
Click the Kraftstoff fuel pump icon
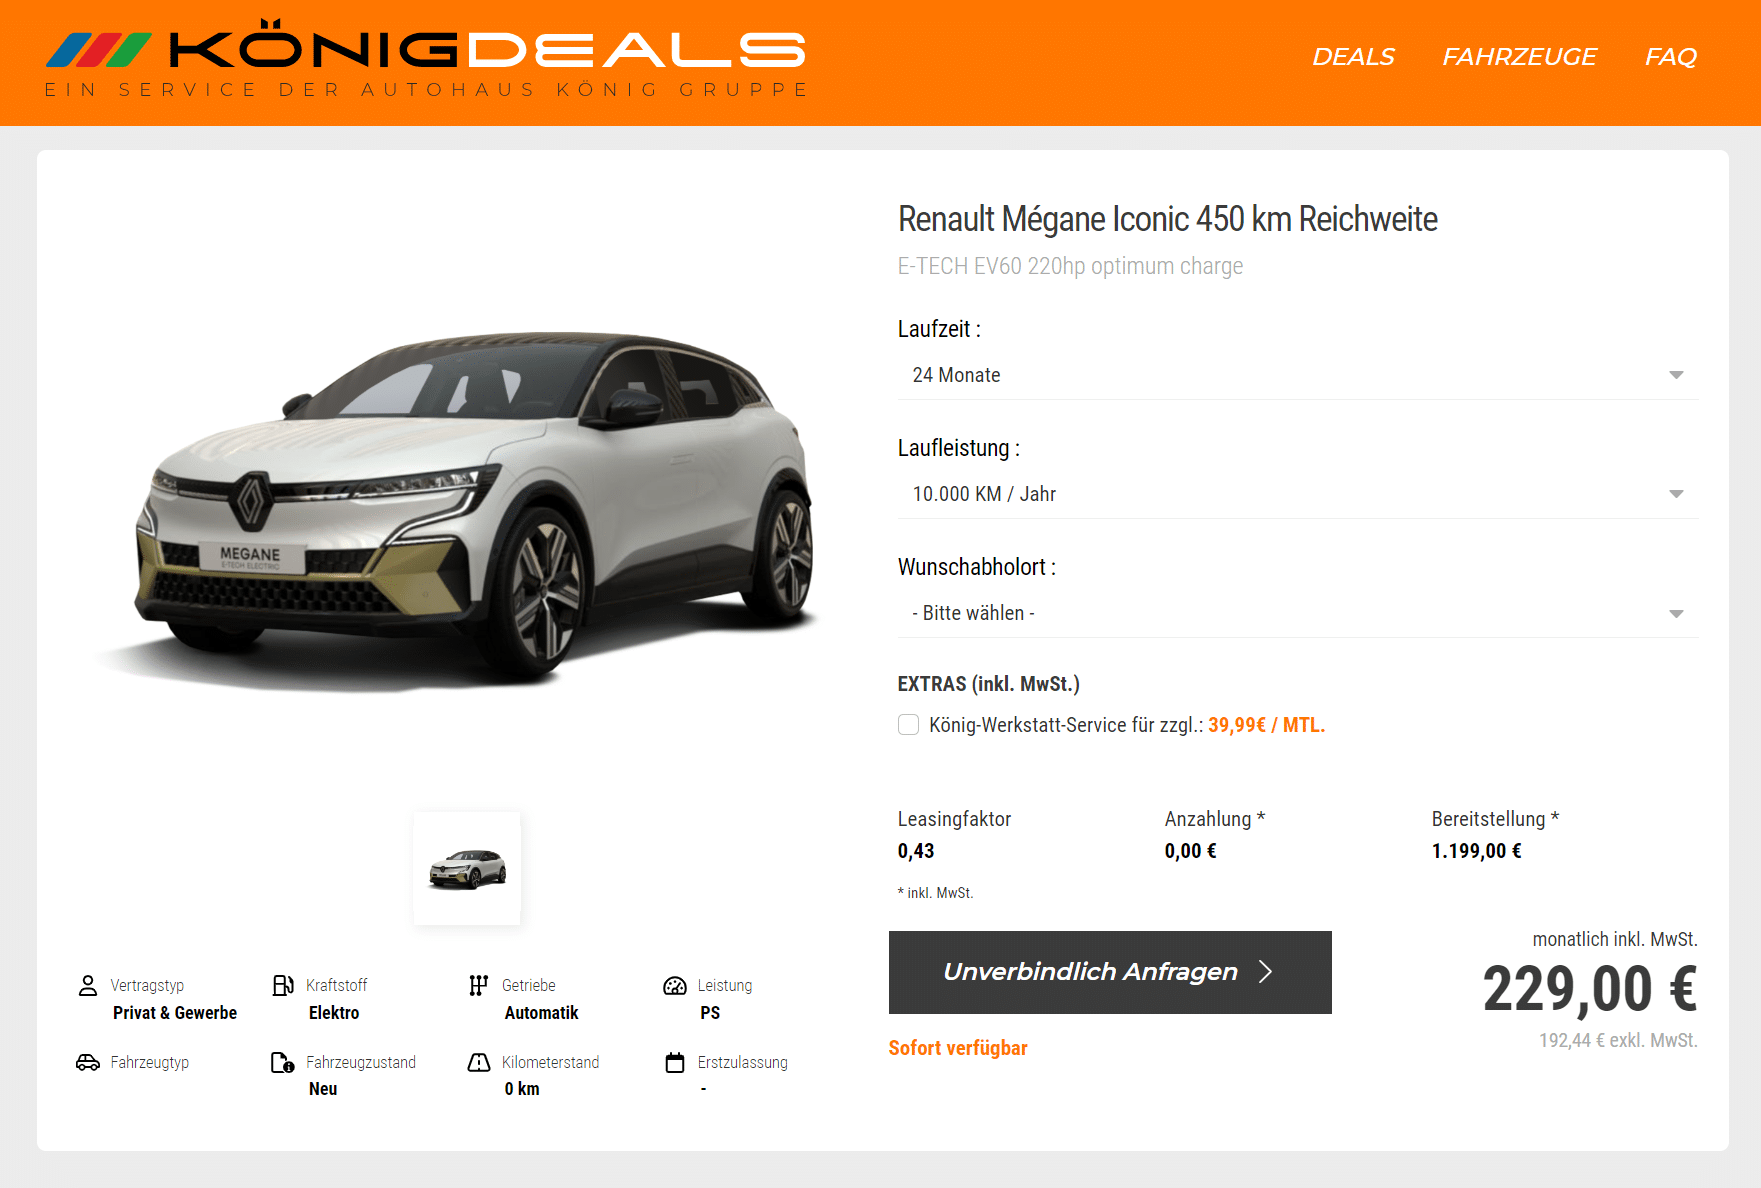tap(283, 986)
